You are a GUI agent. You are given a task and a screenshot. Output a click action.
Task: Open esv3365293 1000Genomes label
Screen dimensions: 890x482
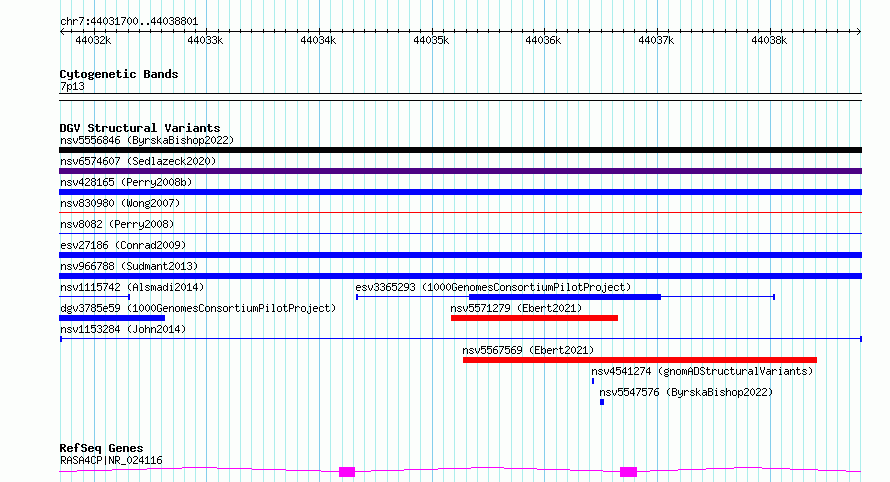[493, 287]
